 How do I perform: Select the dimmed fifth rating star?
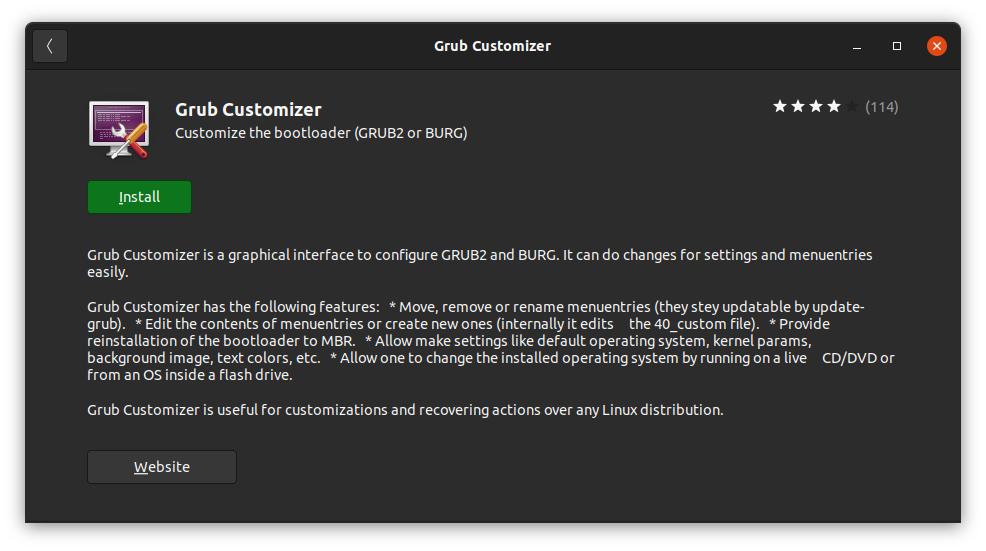[852, 106]
